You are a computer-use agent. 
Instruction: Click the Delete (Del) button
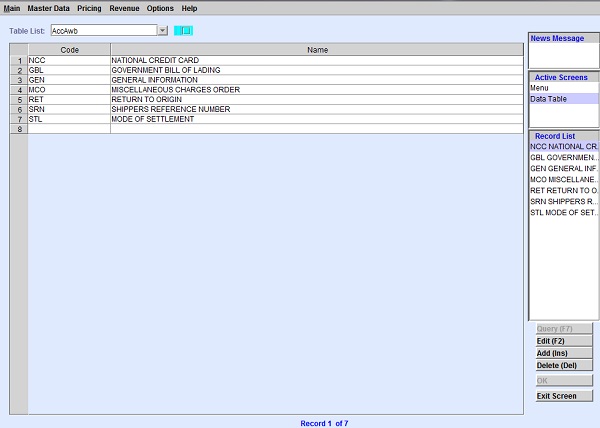coord(564,365)
